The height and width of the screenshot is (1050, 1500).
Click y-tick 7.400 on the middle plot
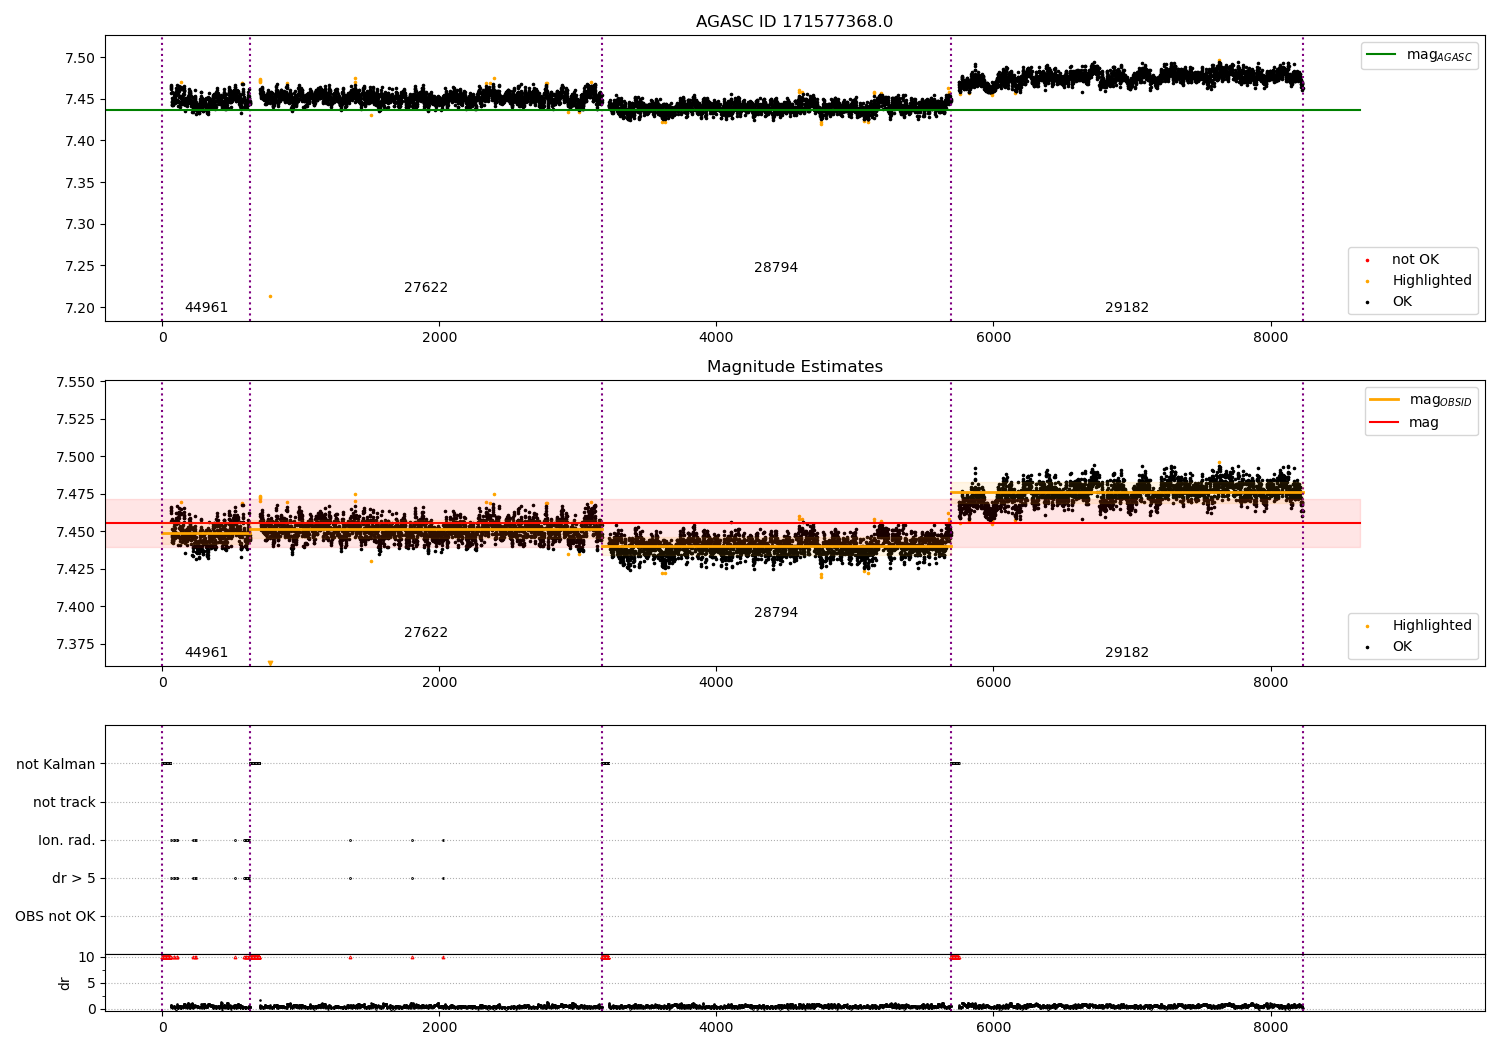coord(76,607)
